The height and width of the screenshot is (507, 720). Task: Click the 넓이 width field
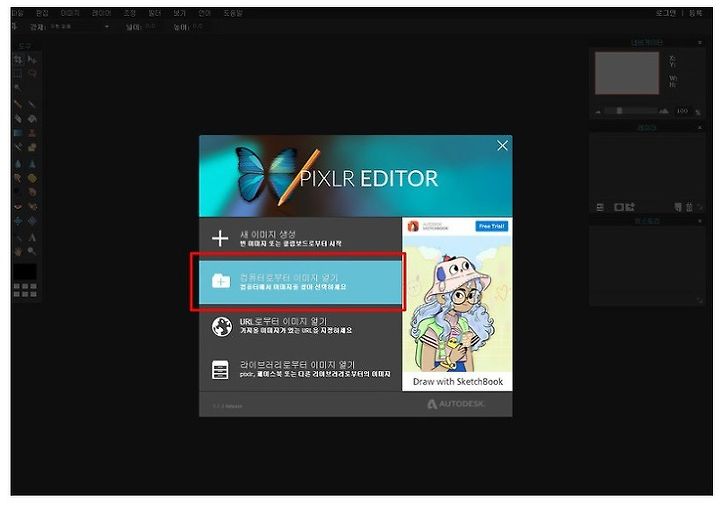click(150, 27)
